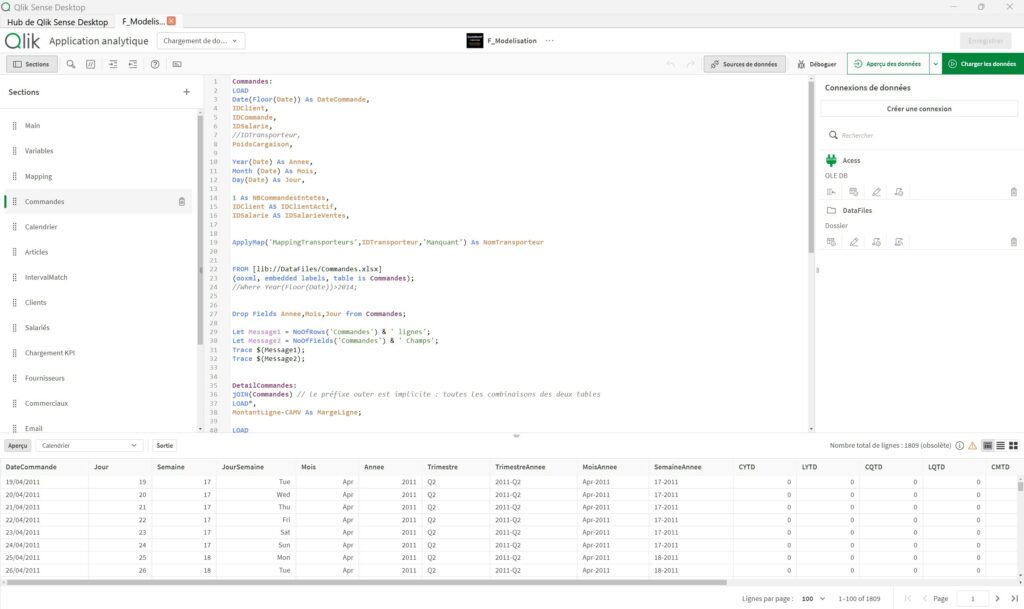The height and width of the screenshot is (609, 1024).
Task: Activate the help question-mark icon
Action: pyautogui.click(x=155, y=64)
